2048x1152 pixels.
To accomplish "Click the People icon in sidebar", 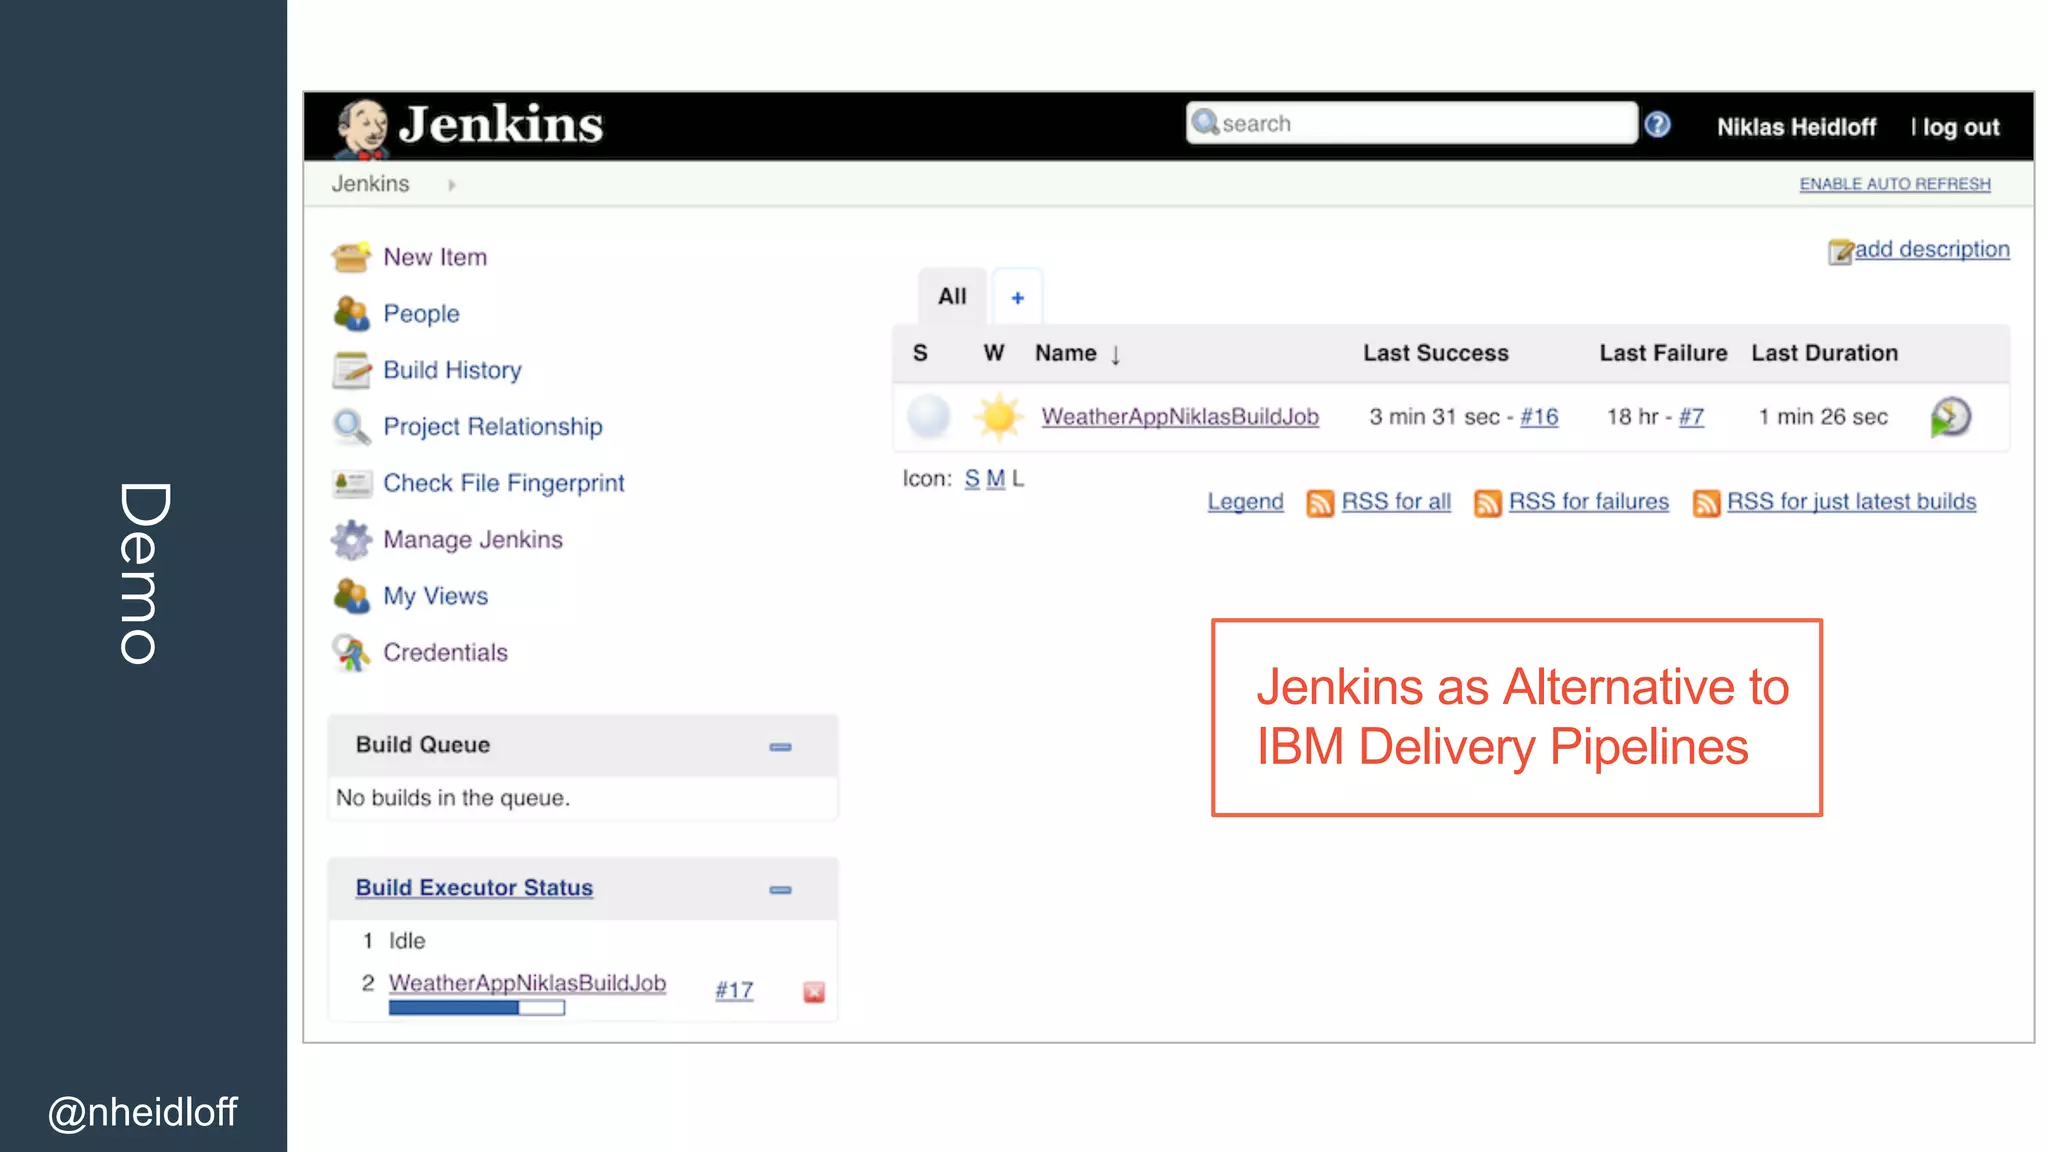I will pos(351,314).
